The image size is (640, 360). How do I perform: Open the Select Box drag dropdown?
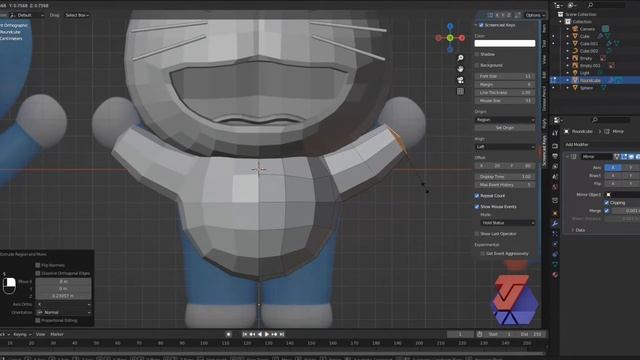[x=77, y=15]
